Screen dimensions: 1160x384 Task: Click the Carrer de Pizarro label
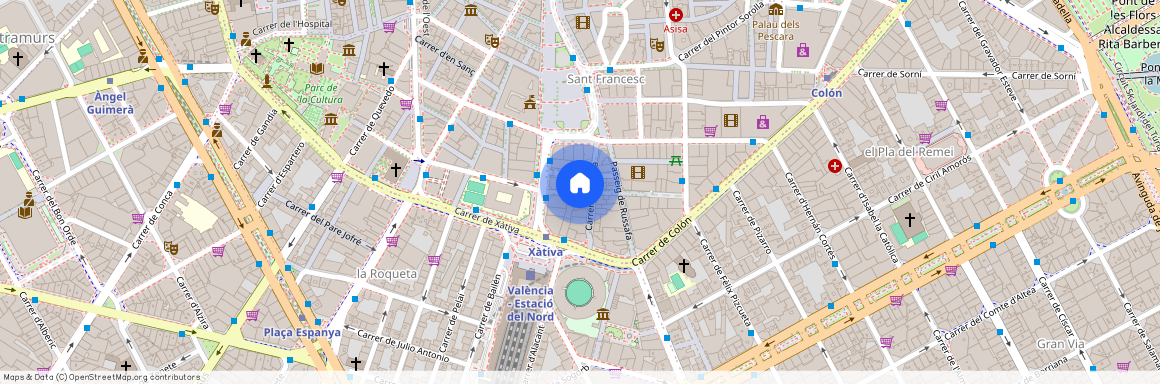752,221
